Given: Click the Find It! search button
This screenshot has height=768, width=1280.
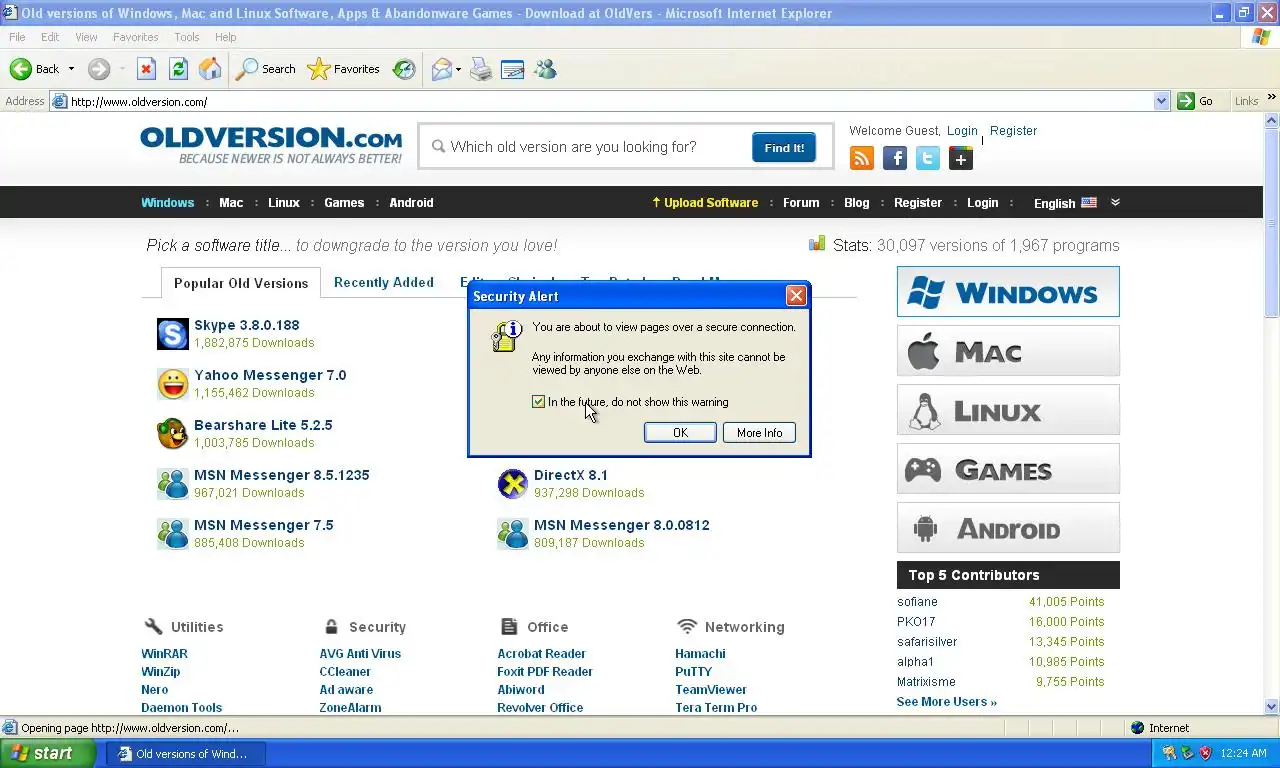Looking at the screenshot, I should (x=784, y=147).
